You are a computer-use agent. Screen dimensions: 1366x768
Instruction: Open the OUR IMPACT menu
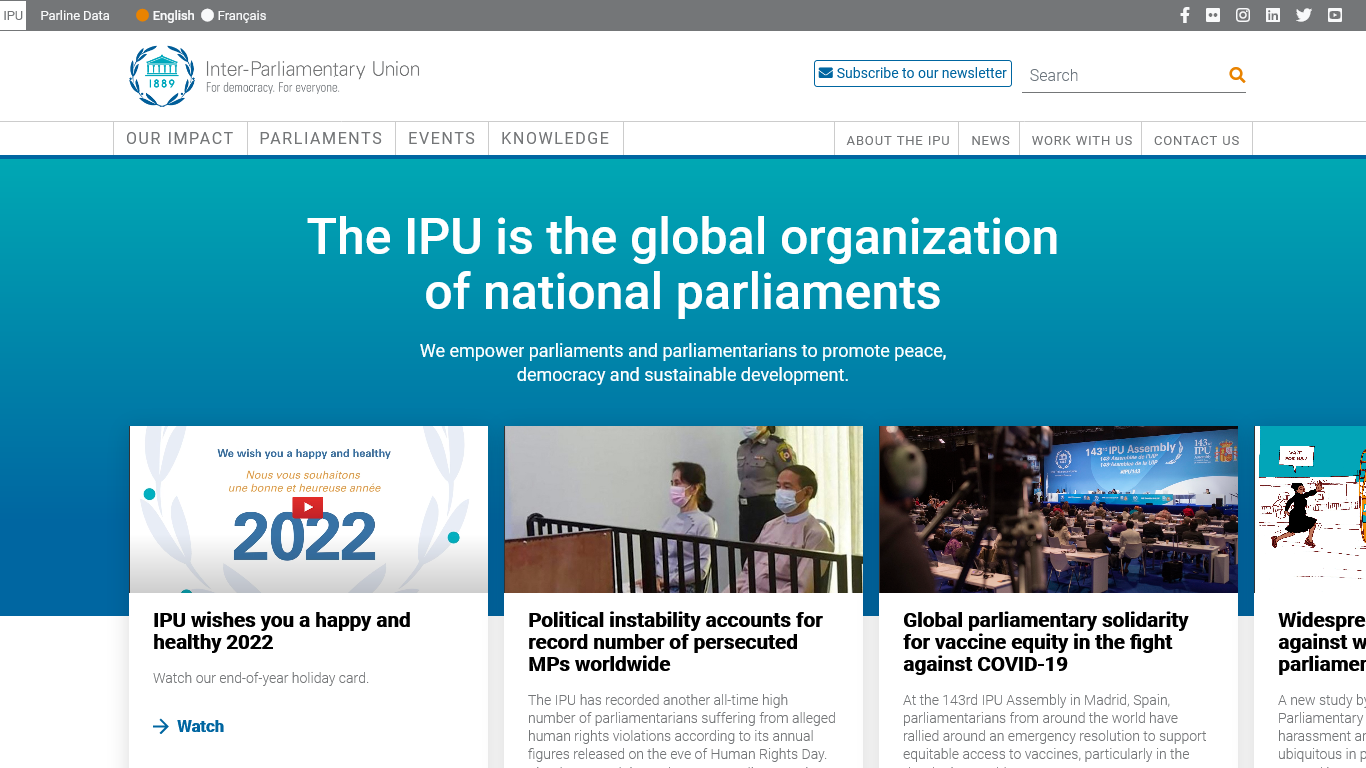tap(180, 139)
